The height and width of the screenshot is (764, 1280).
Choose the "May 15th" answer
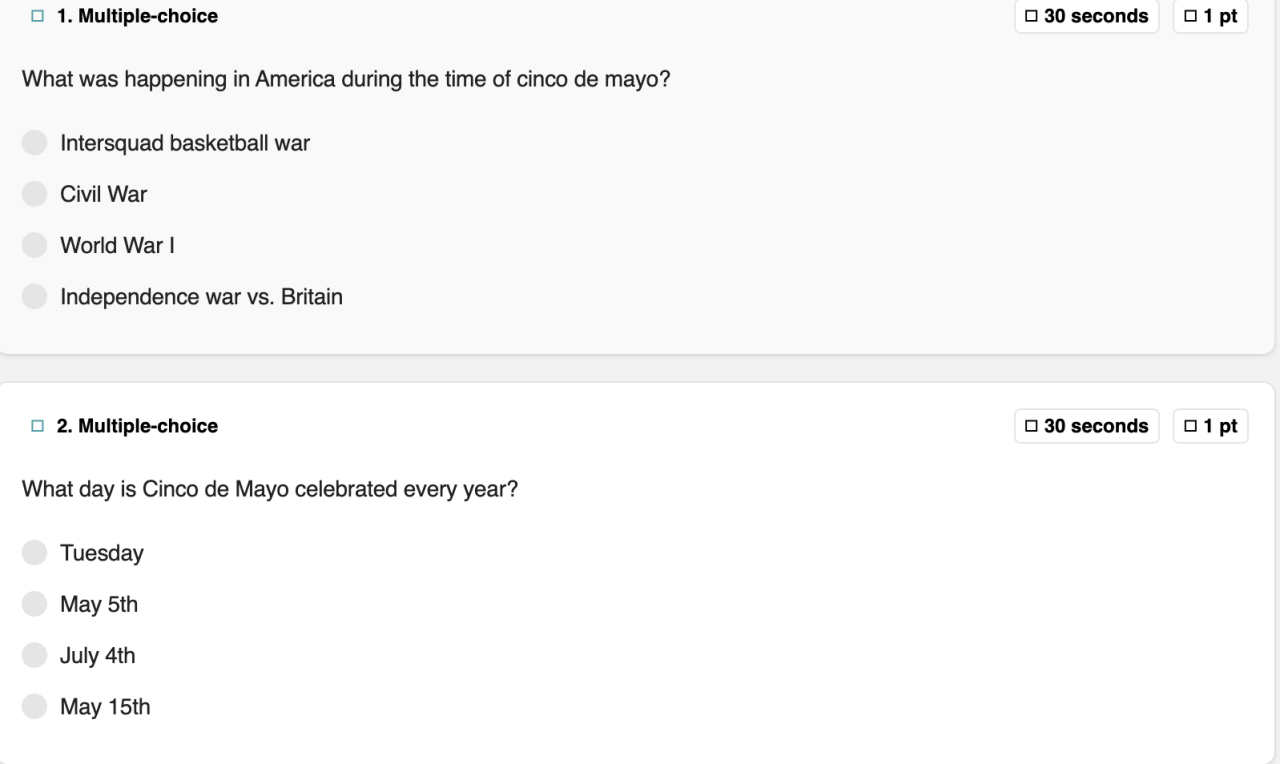click(x=35, y=707)
